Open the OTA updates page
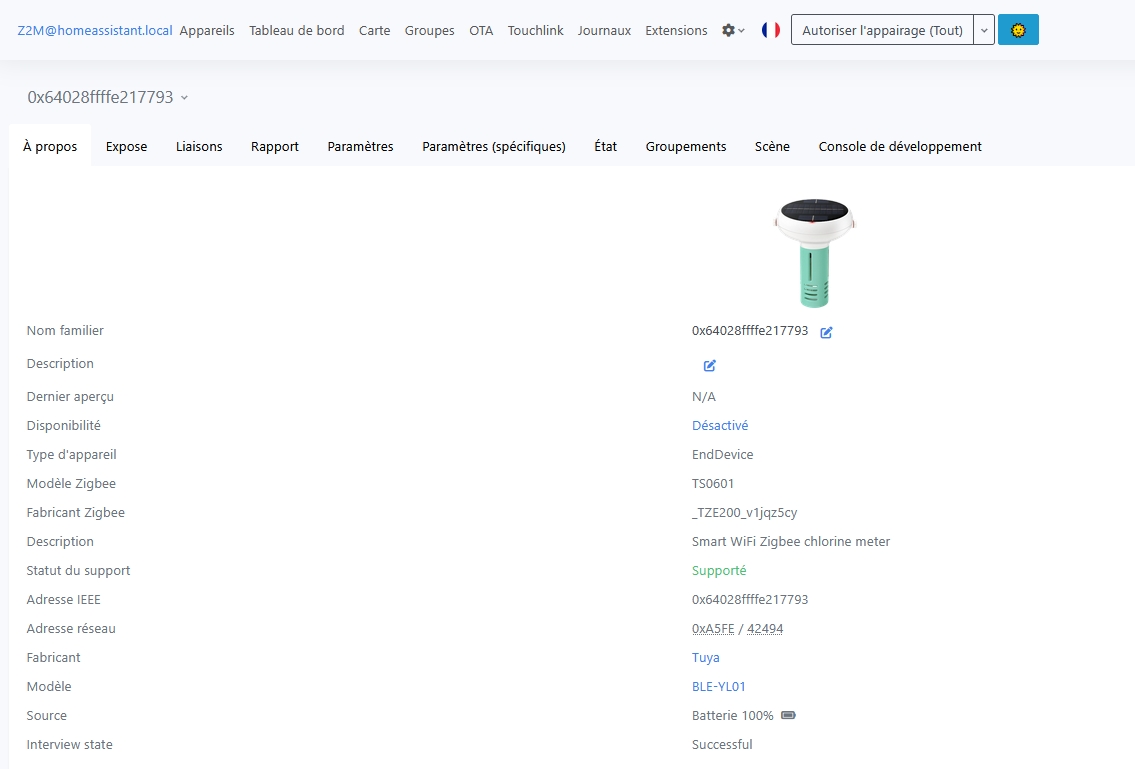 pos(481,30)
